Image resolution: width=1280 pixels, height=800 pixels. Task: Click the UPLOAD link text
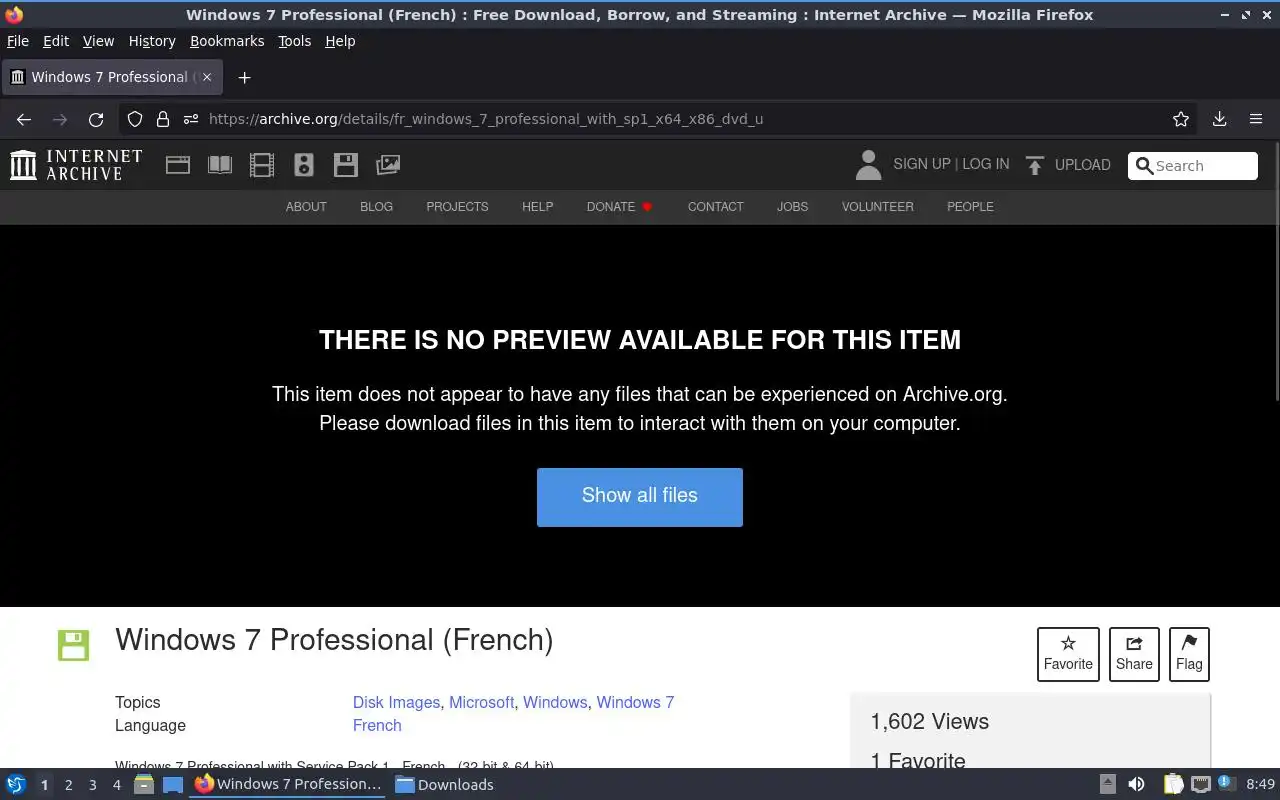coord(1083,165)
